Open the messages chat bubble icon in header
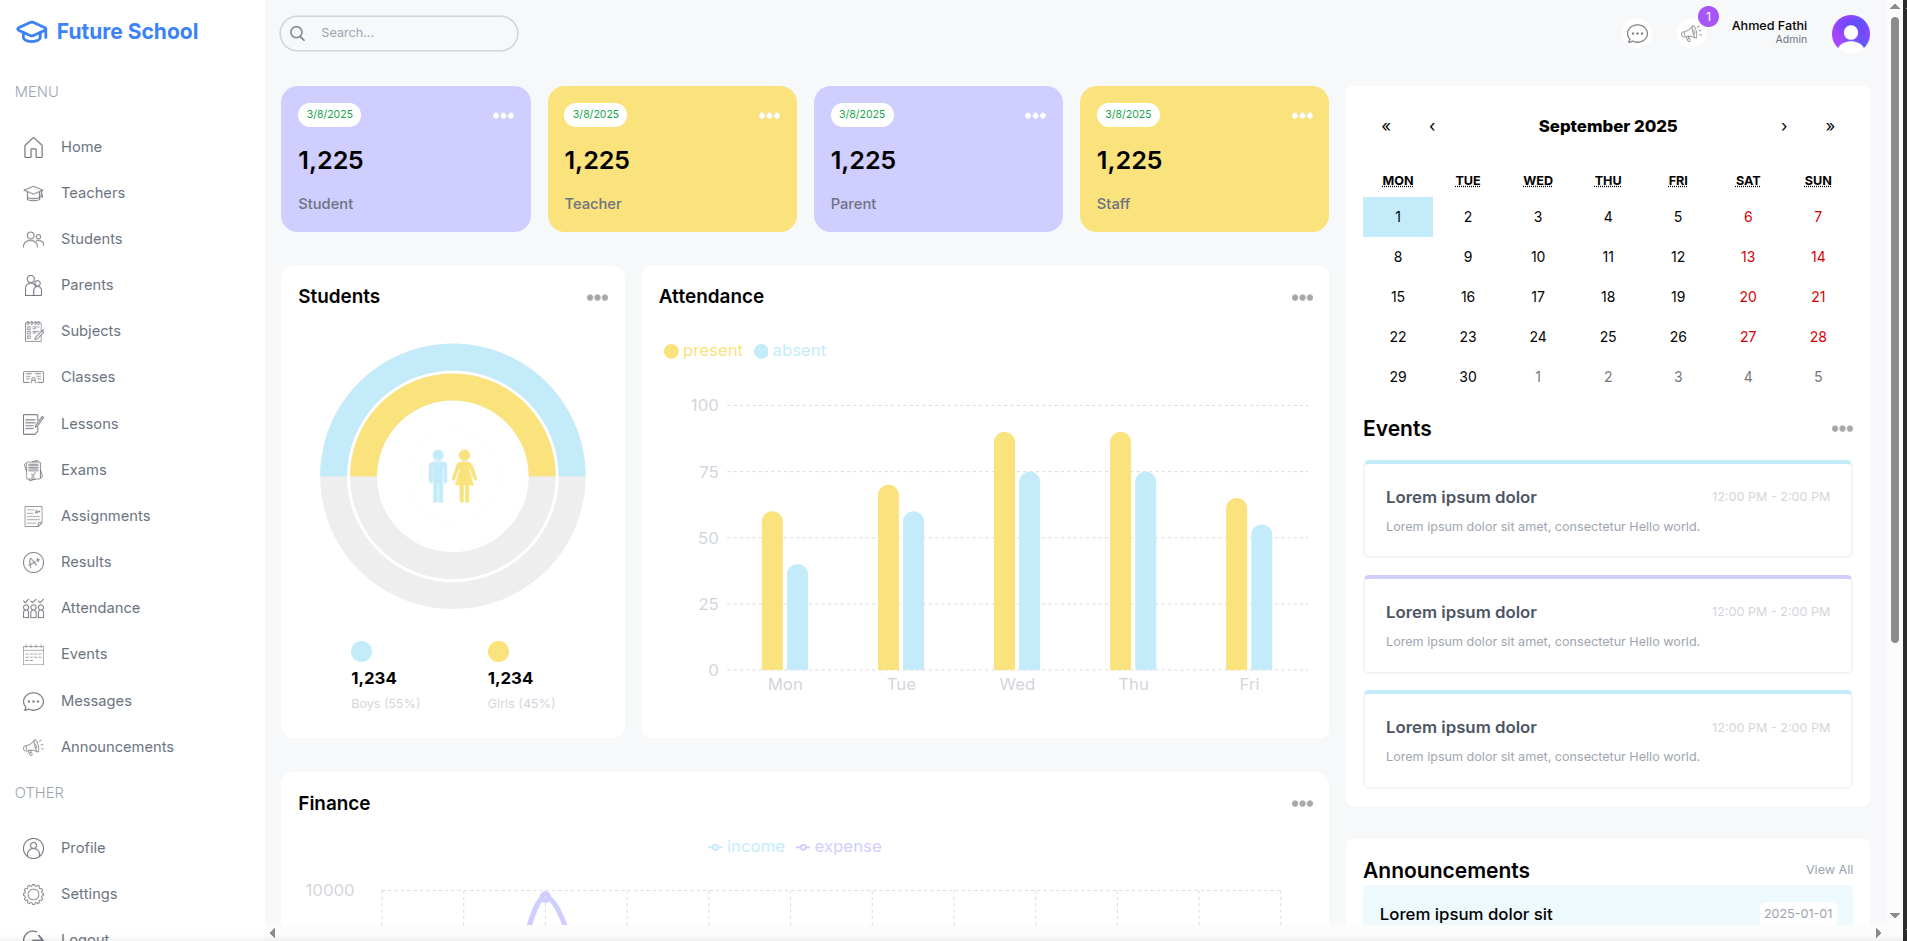1907x941 pixels. 1637,34
